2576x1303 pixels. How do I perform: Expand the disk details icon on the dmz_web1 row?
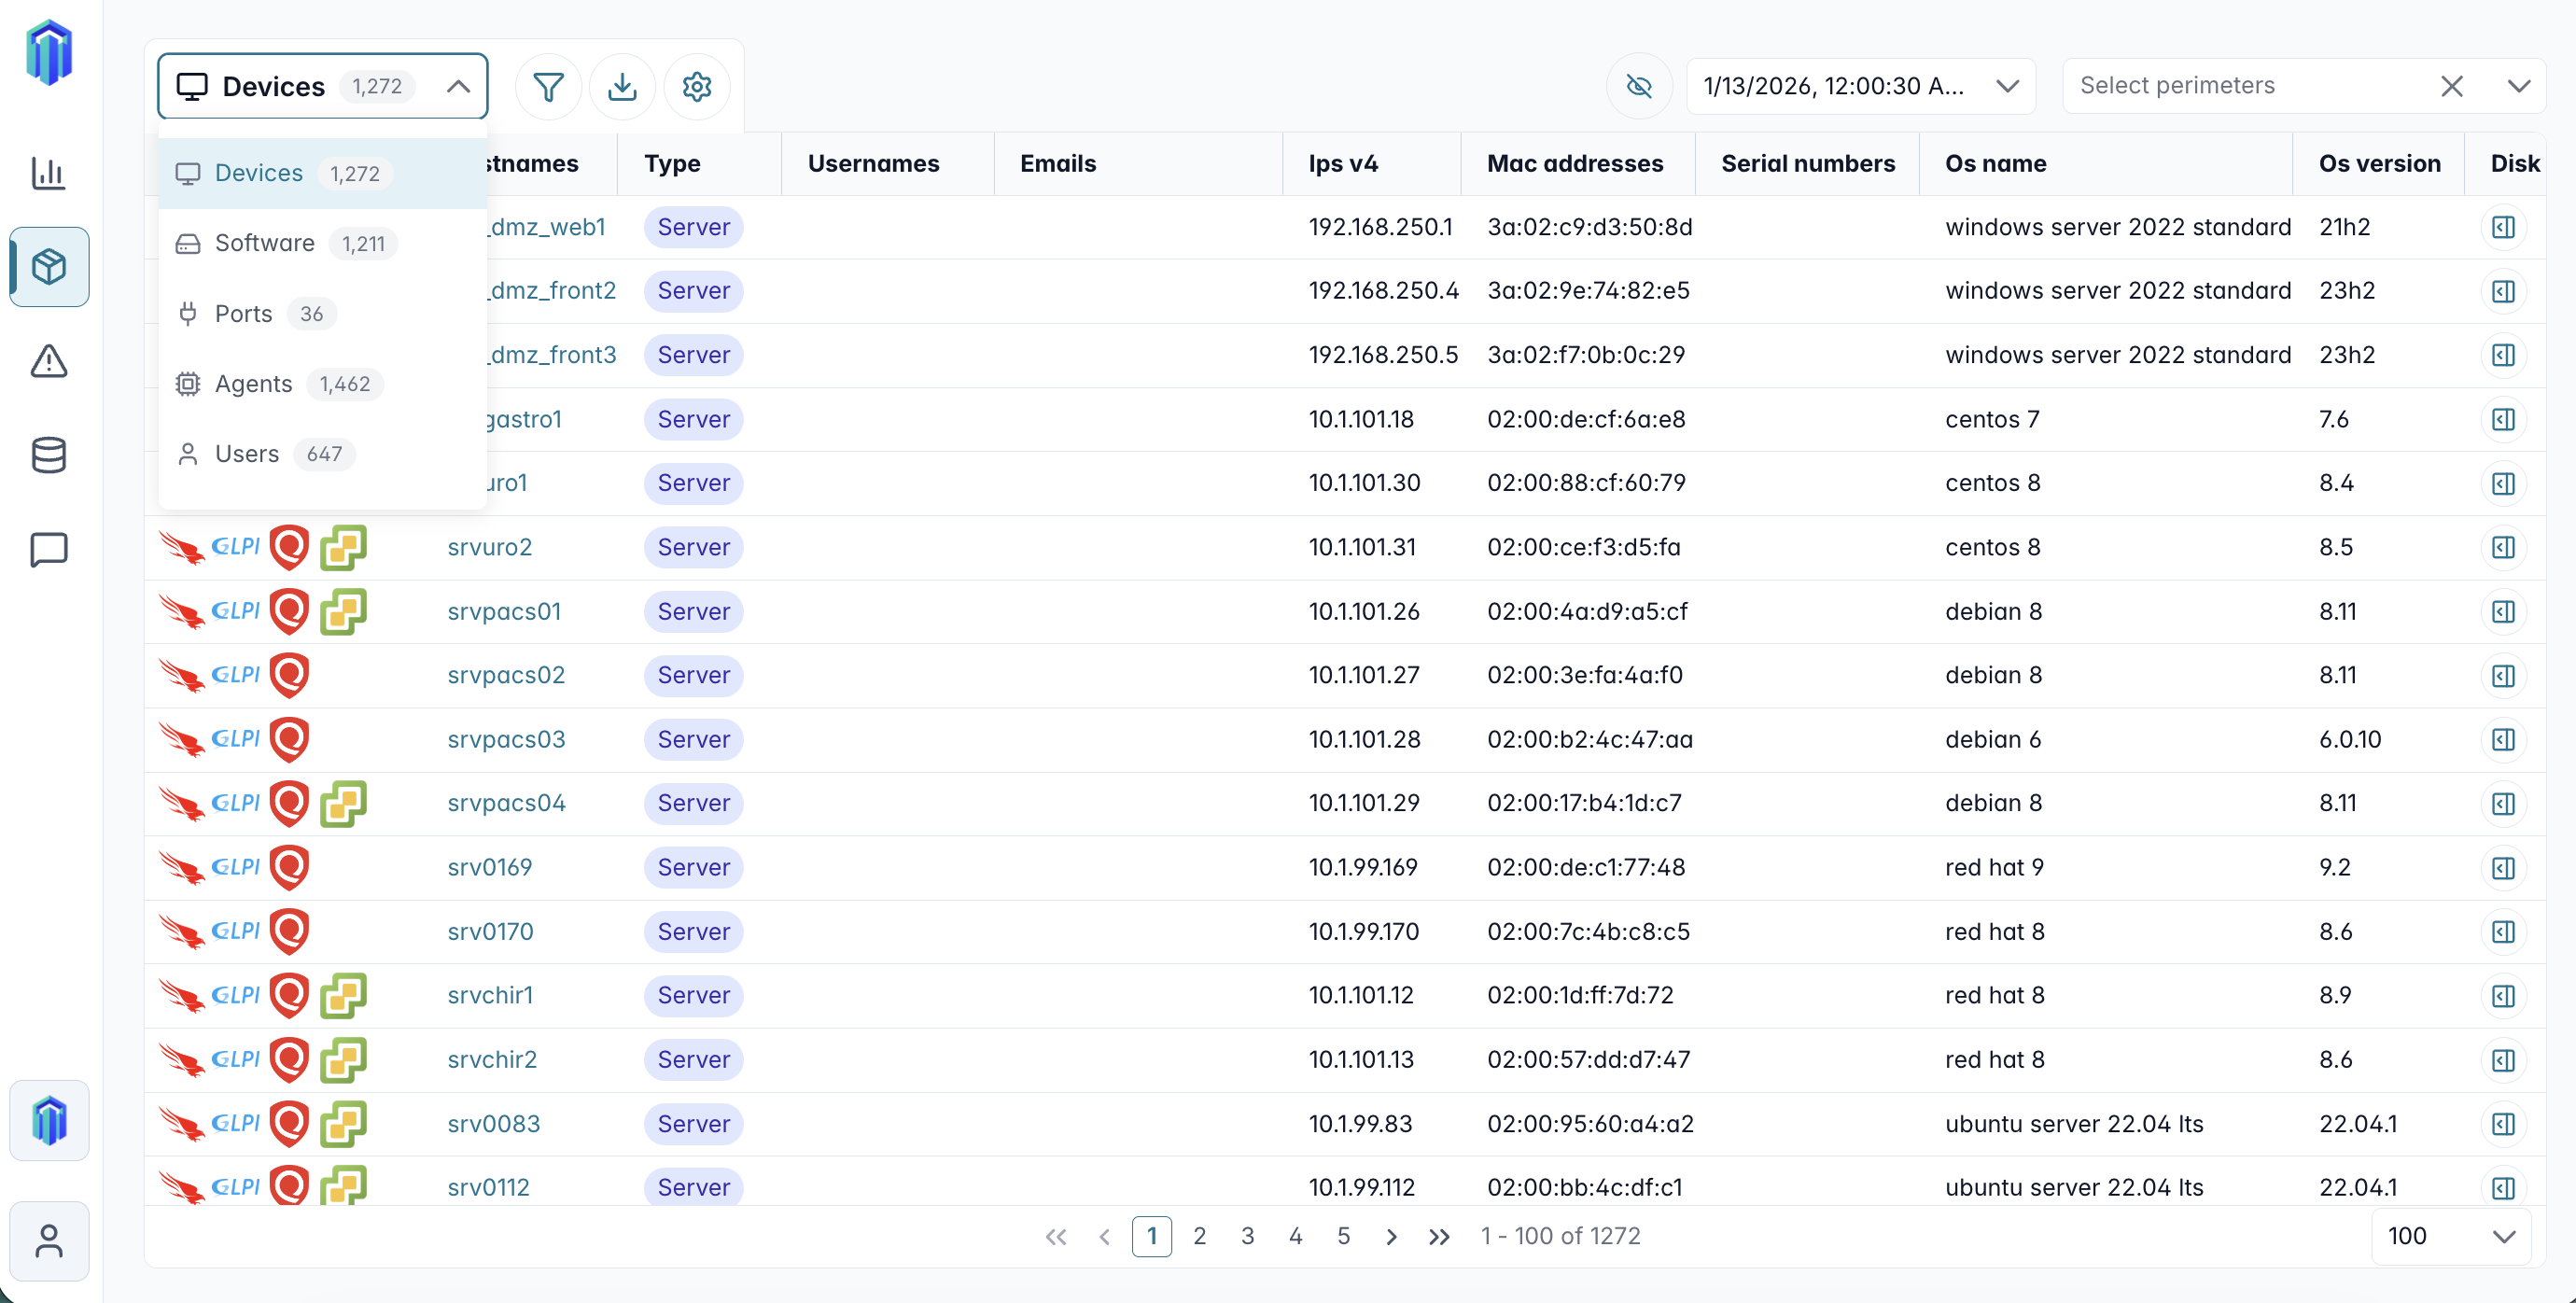coord(2503,227)
